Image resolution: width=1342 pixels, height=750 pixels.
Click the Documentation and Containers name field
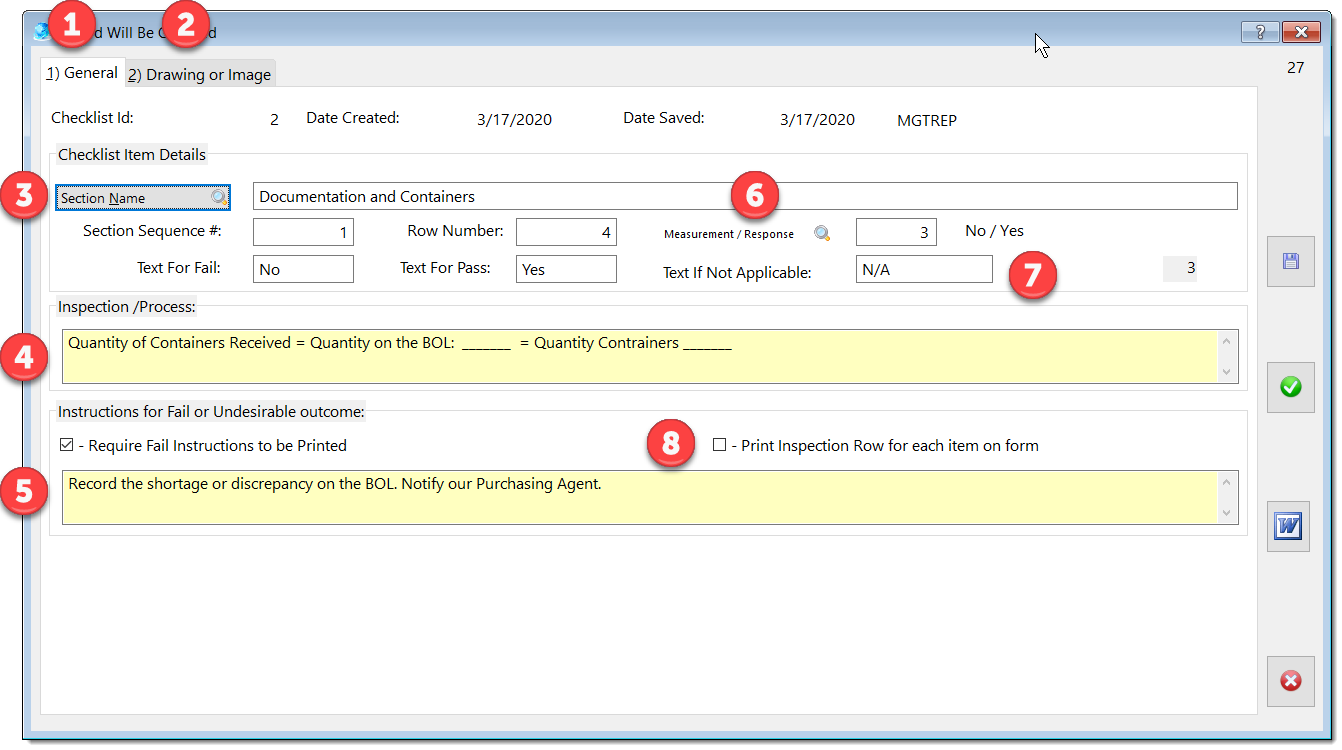(x=744, y=197)
